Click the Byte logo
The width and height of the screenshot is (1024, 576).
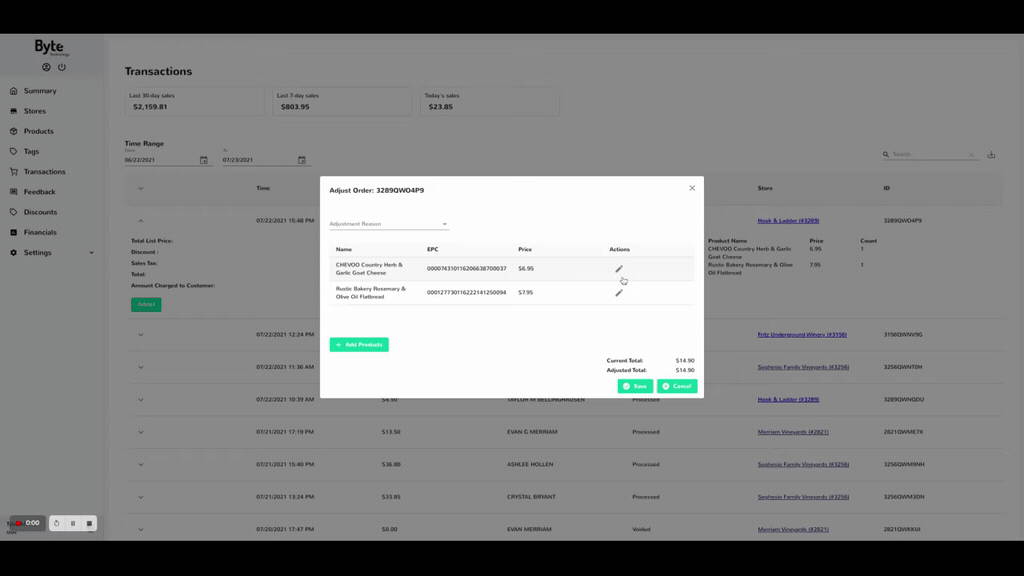click(50, 47)
